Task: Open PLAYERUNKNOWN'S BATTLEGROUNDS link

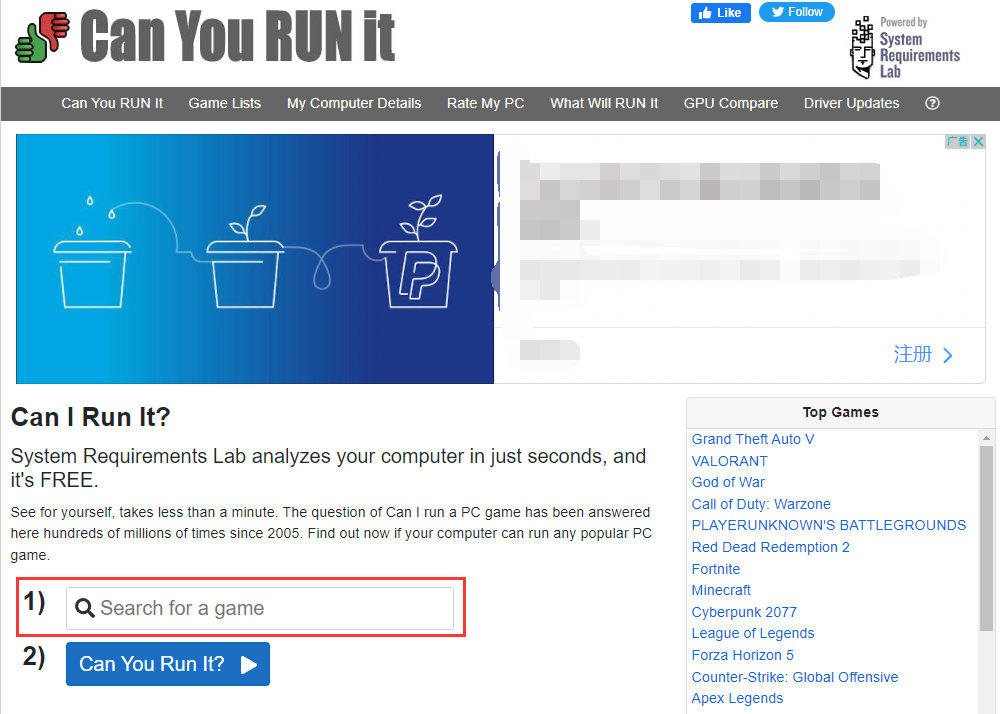Action: click(x=828, y=525)
